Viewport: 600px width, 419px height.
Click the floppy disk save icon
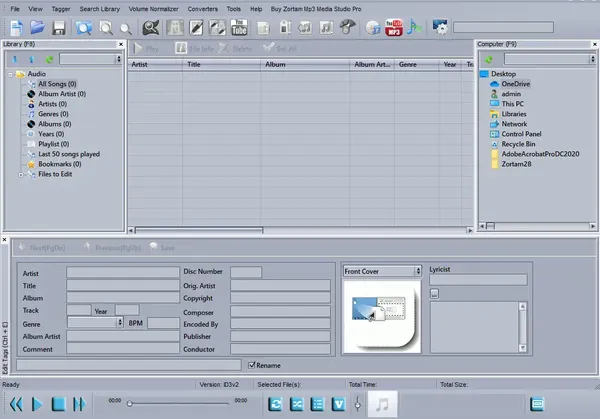(x=59, y=28)
